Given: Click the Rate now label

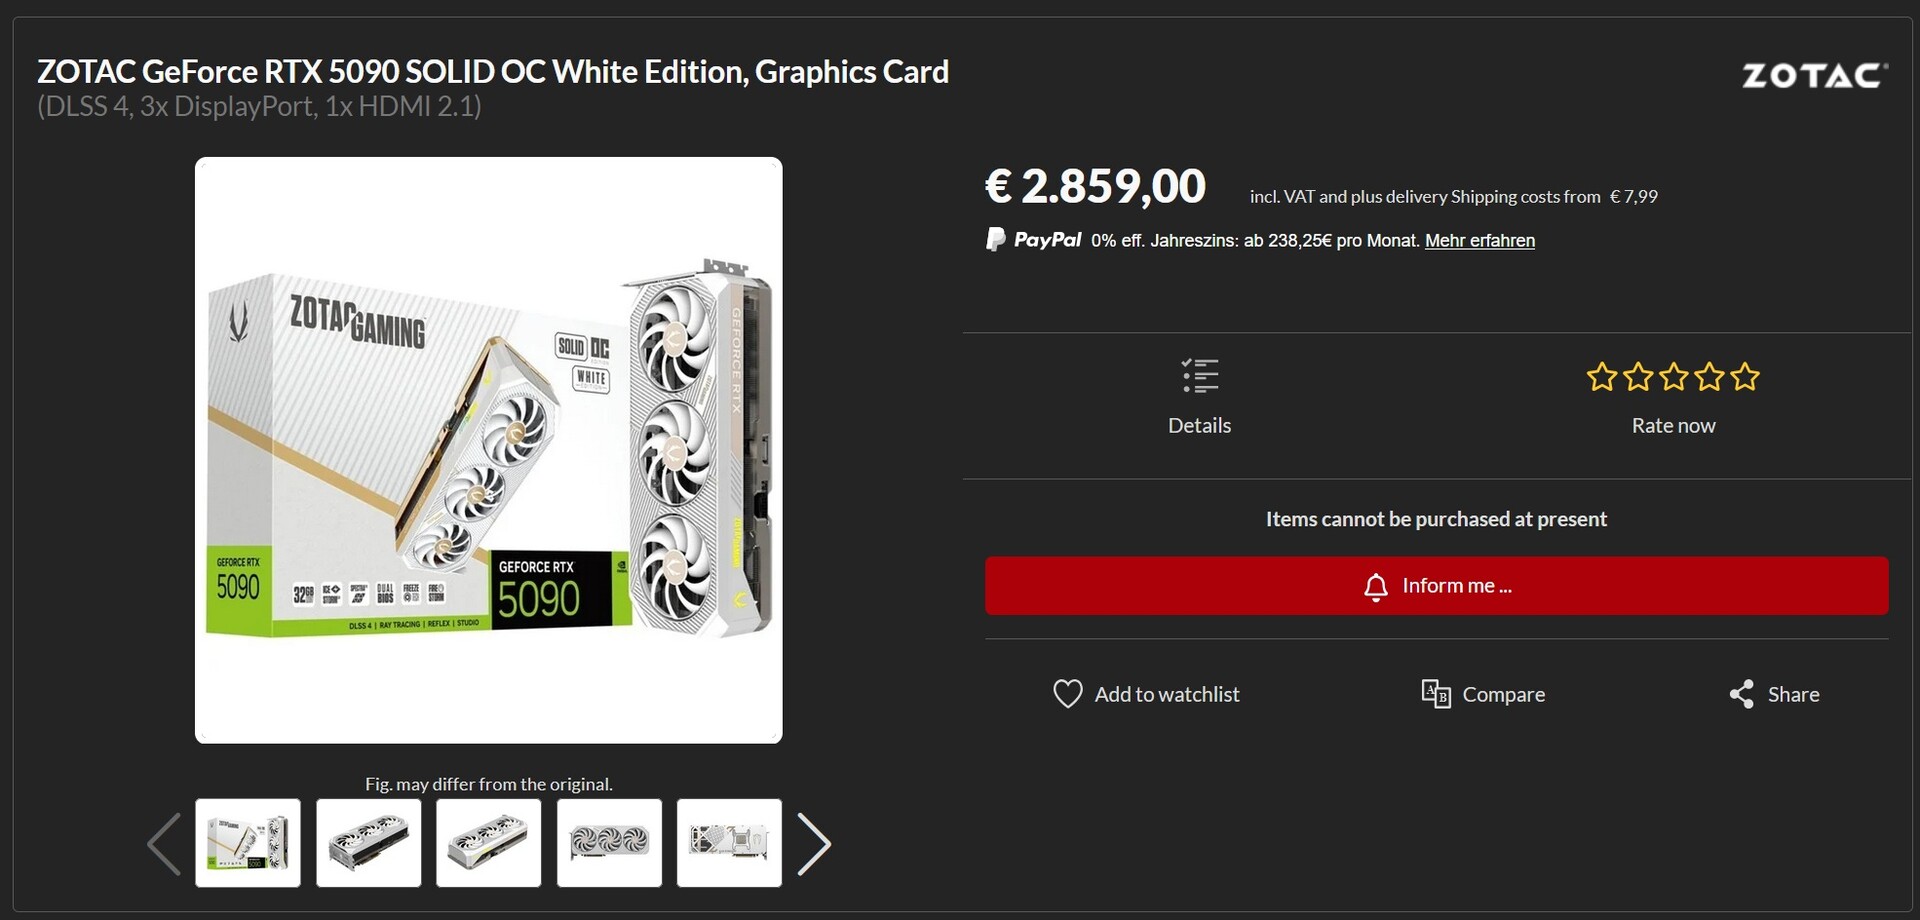Looking at the screenshot, I should 1673,426.
